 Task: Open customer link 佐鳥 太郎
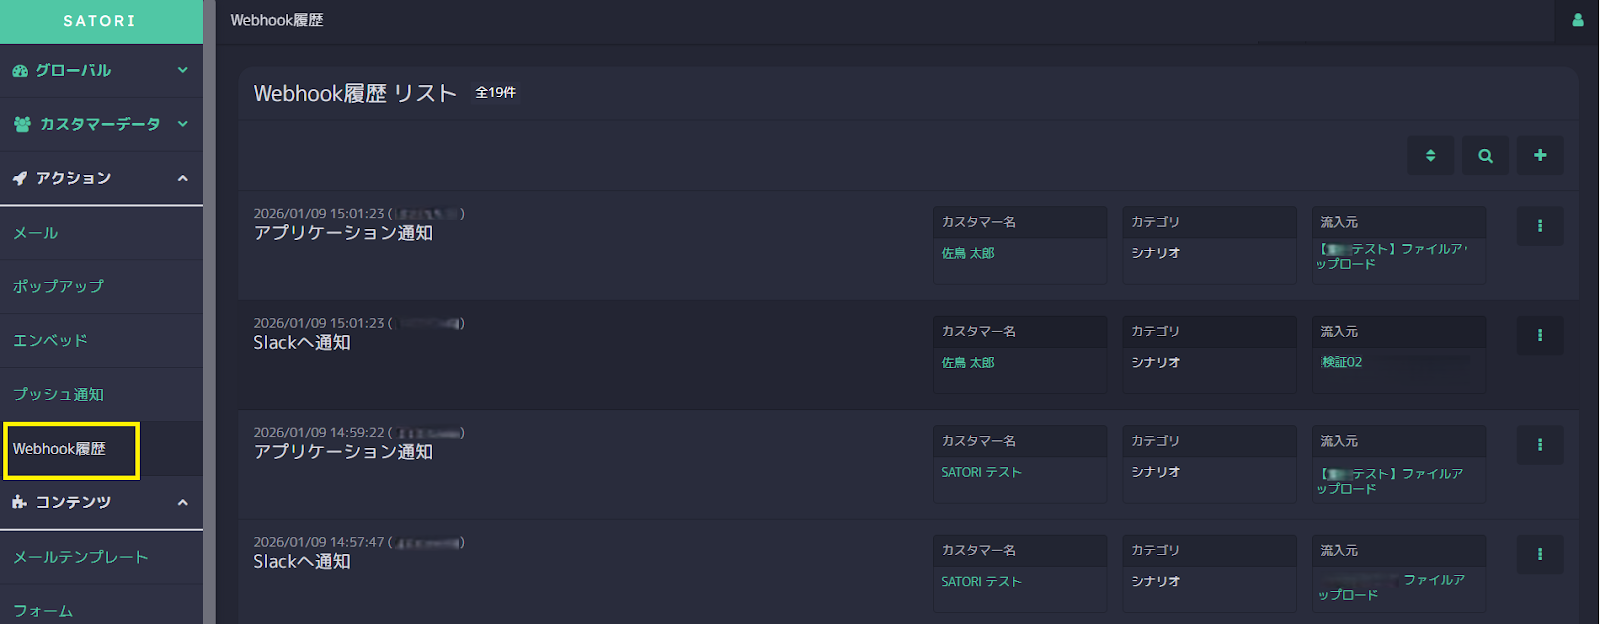[971, 253]
